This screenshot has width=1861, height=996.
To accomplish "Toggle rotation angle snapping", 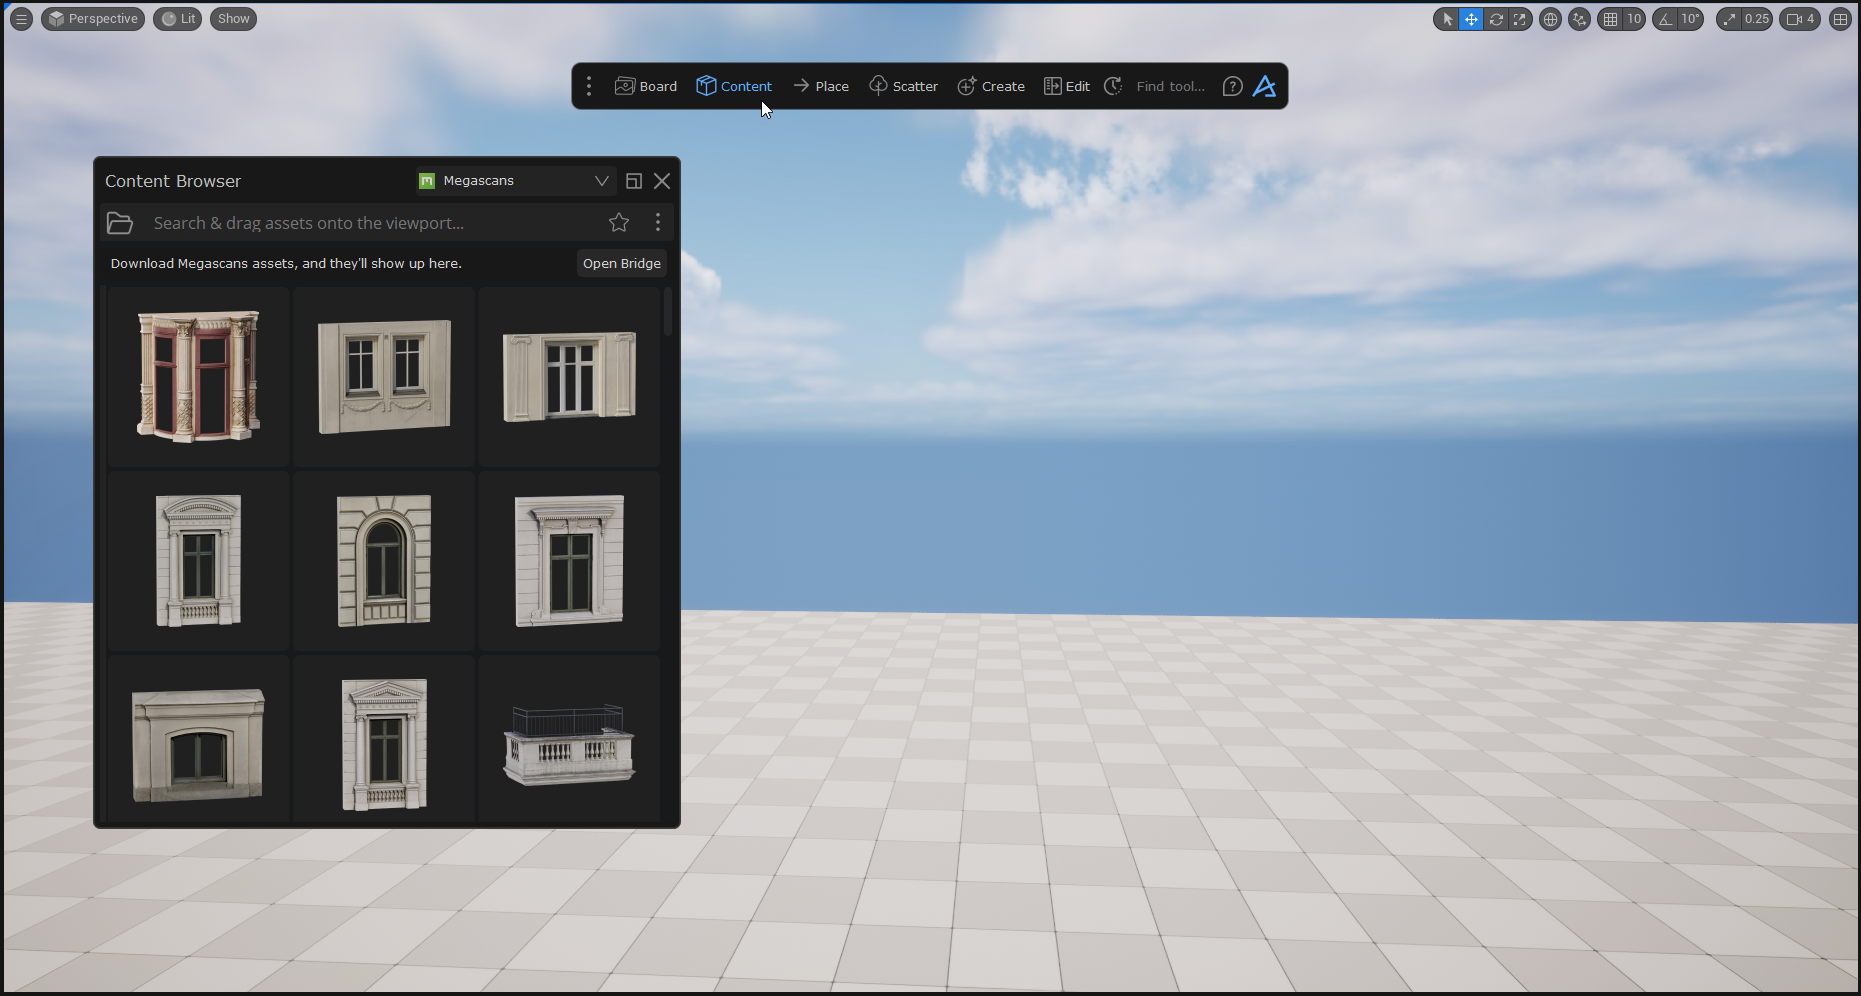I will (1666, 19).
